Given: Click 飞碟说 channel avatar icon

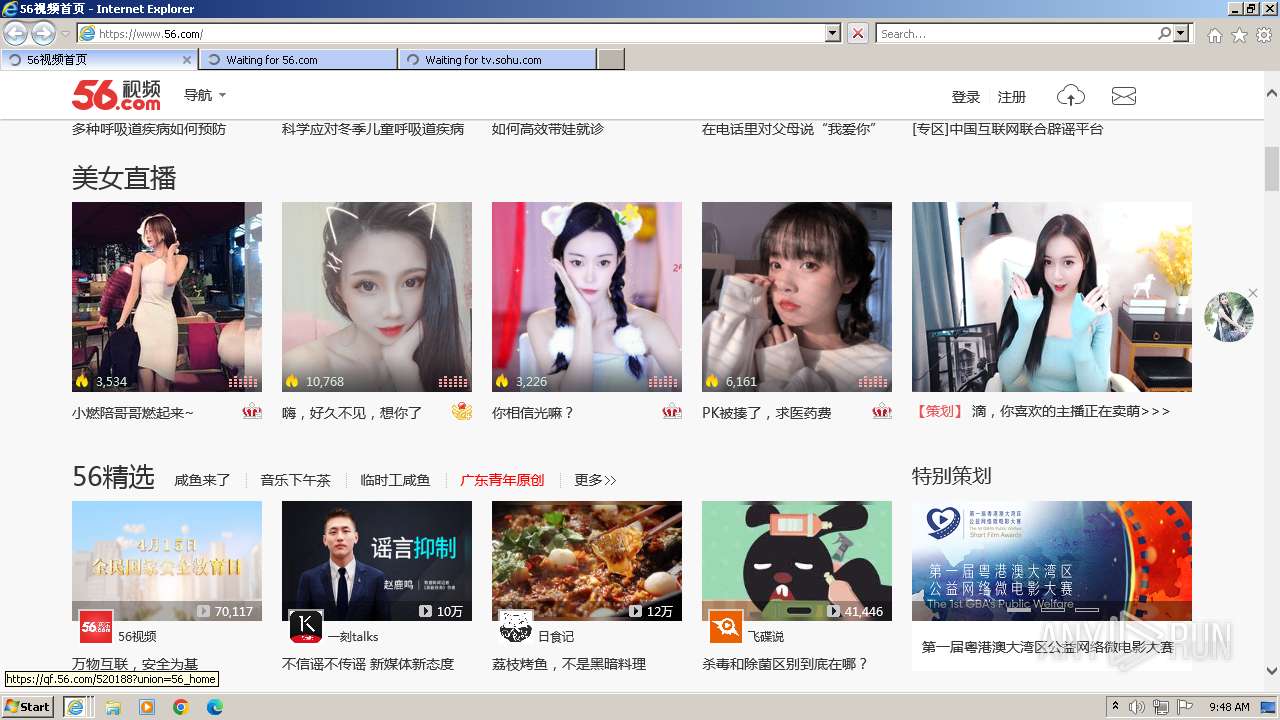Looking at the screenshot, I should (x=726, y=626).
